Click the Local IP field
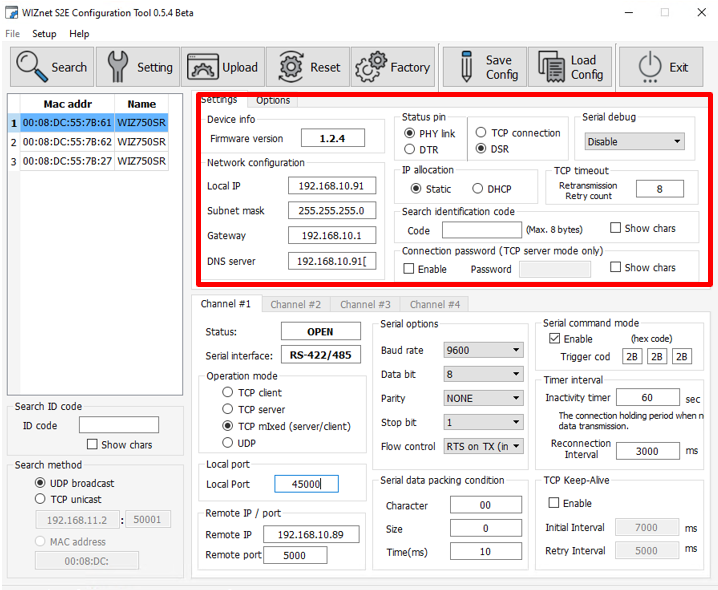 pyautogui.click(x=332, y=186)
